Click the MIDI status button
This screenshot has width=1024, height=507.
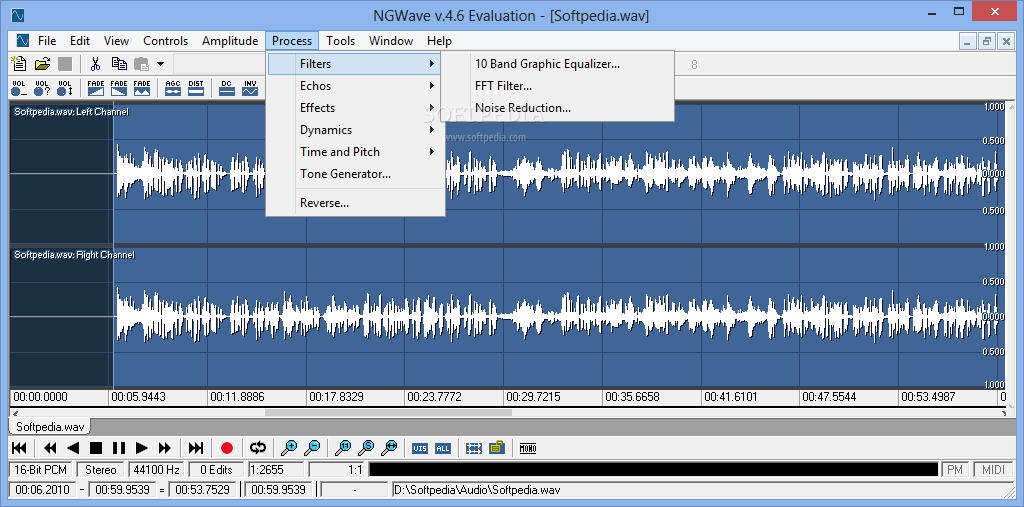tap(993, 469)
